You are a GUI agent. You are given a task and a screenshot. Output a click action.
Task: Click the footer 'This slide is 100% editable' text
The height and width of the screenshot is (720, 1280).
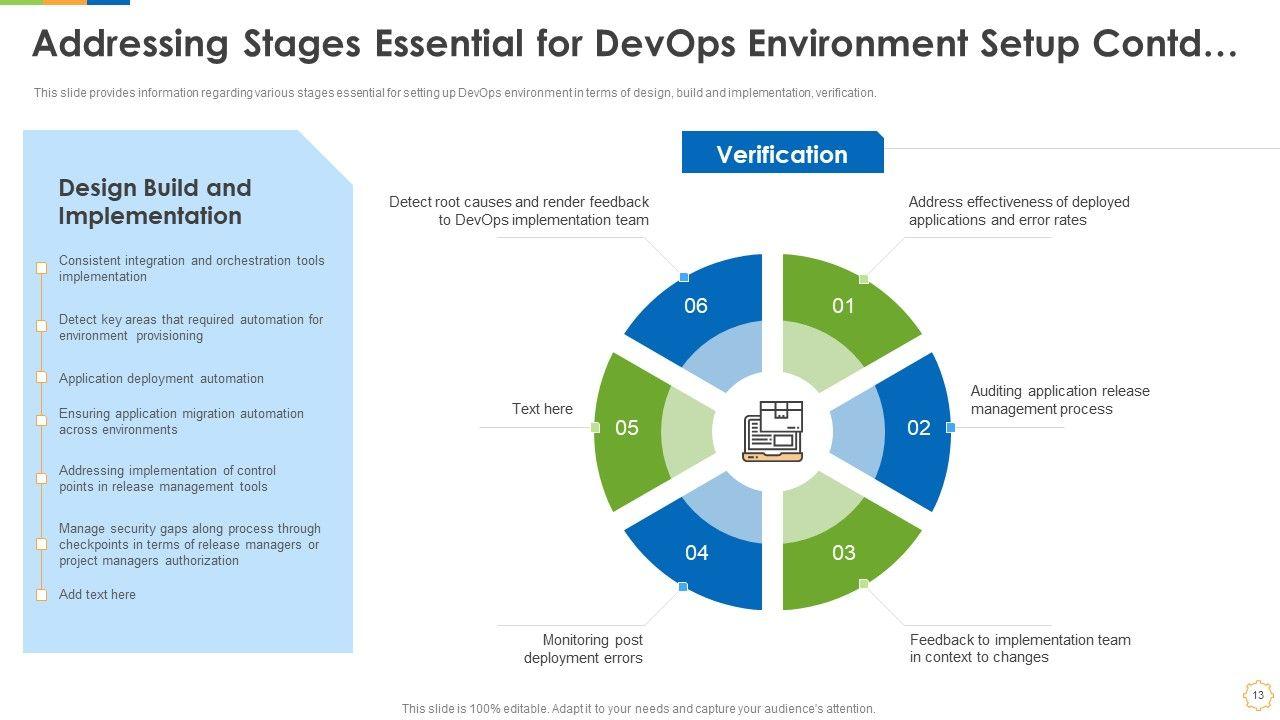[x=639, y=708]
